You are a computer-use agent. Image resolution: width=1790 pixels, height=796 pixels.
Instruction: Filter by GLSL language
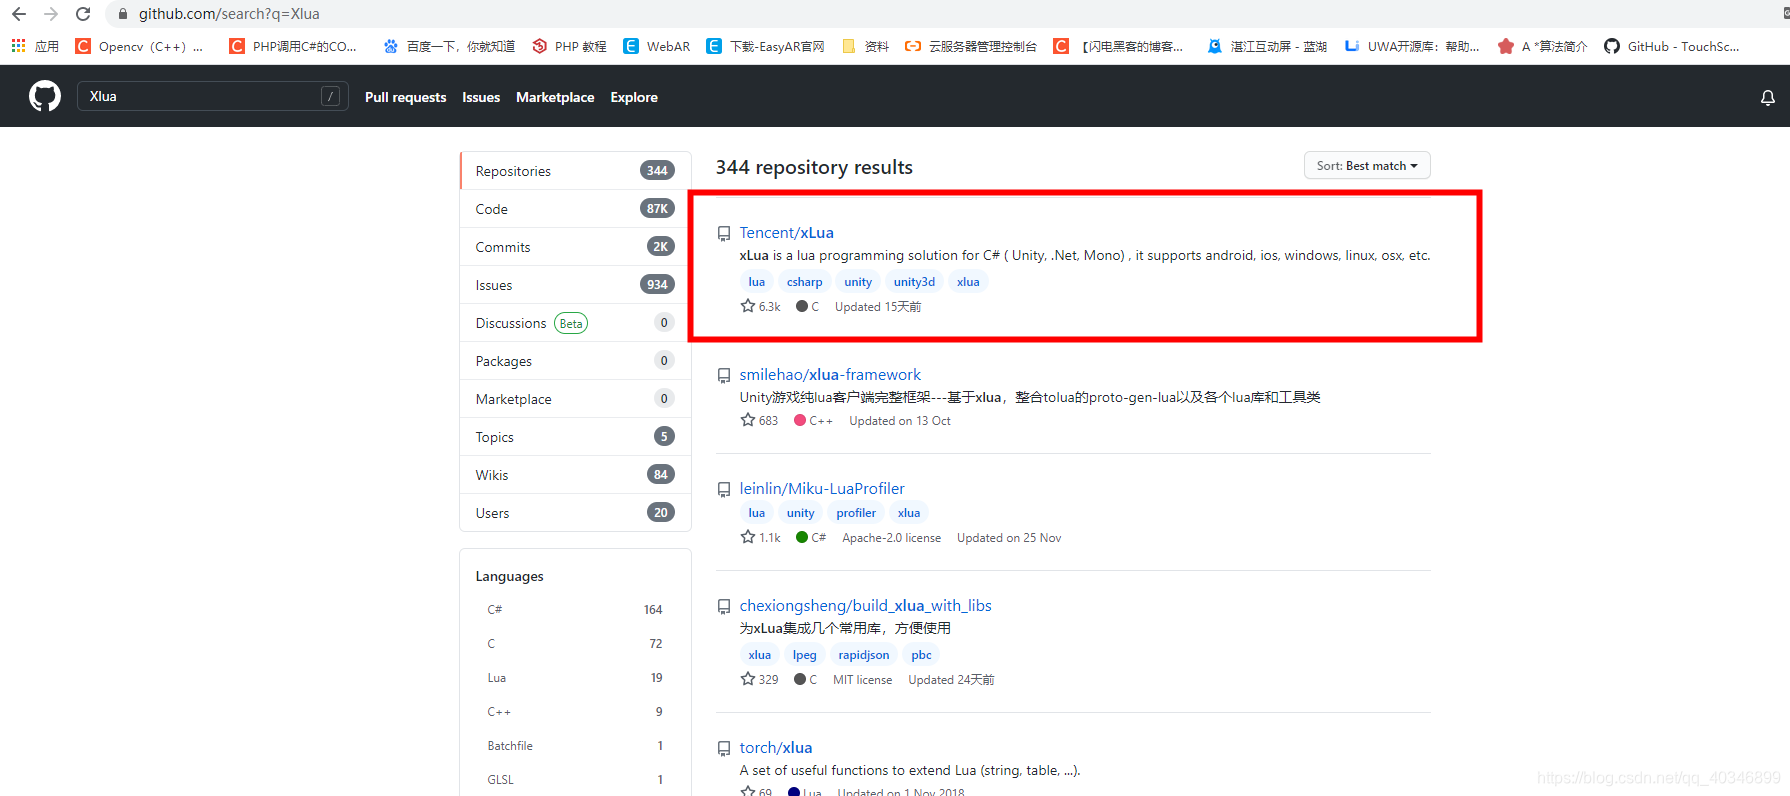575,779
